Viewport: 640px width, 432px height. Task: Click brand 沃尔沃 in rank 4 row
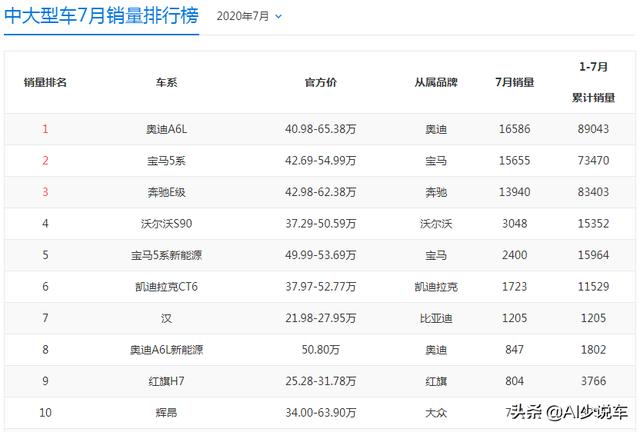coord(436,223)
